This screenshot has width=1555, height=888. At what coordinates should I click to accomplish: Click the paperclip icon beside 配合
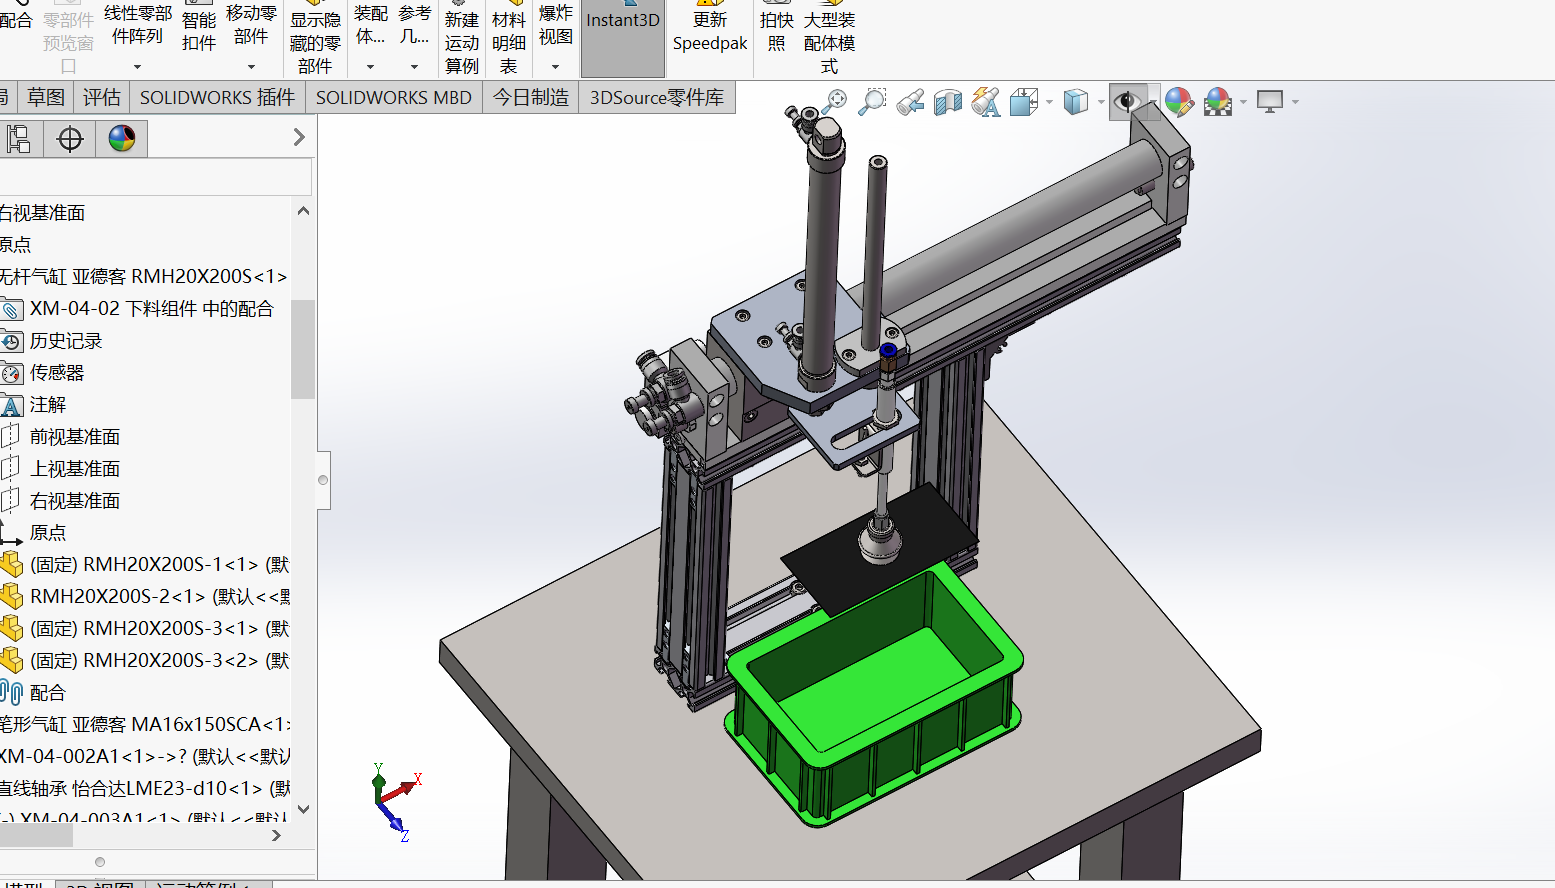coord(11,692)
